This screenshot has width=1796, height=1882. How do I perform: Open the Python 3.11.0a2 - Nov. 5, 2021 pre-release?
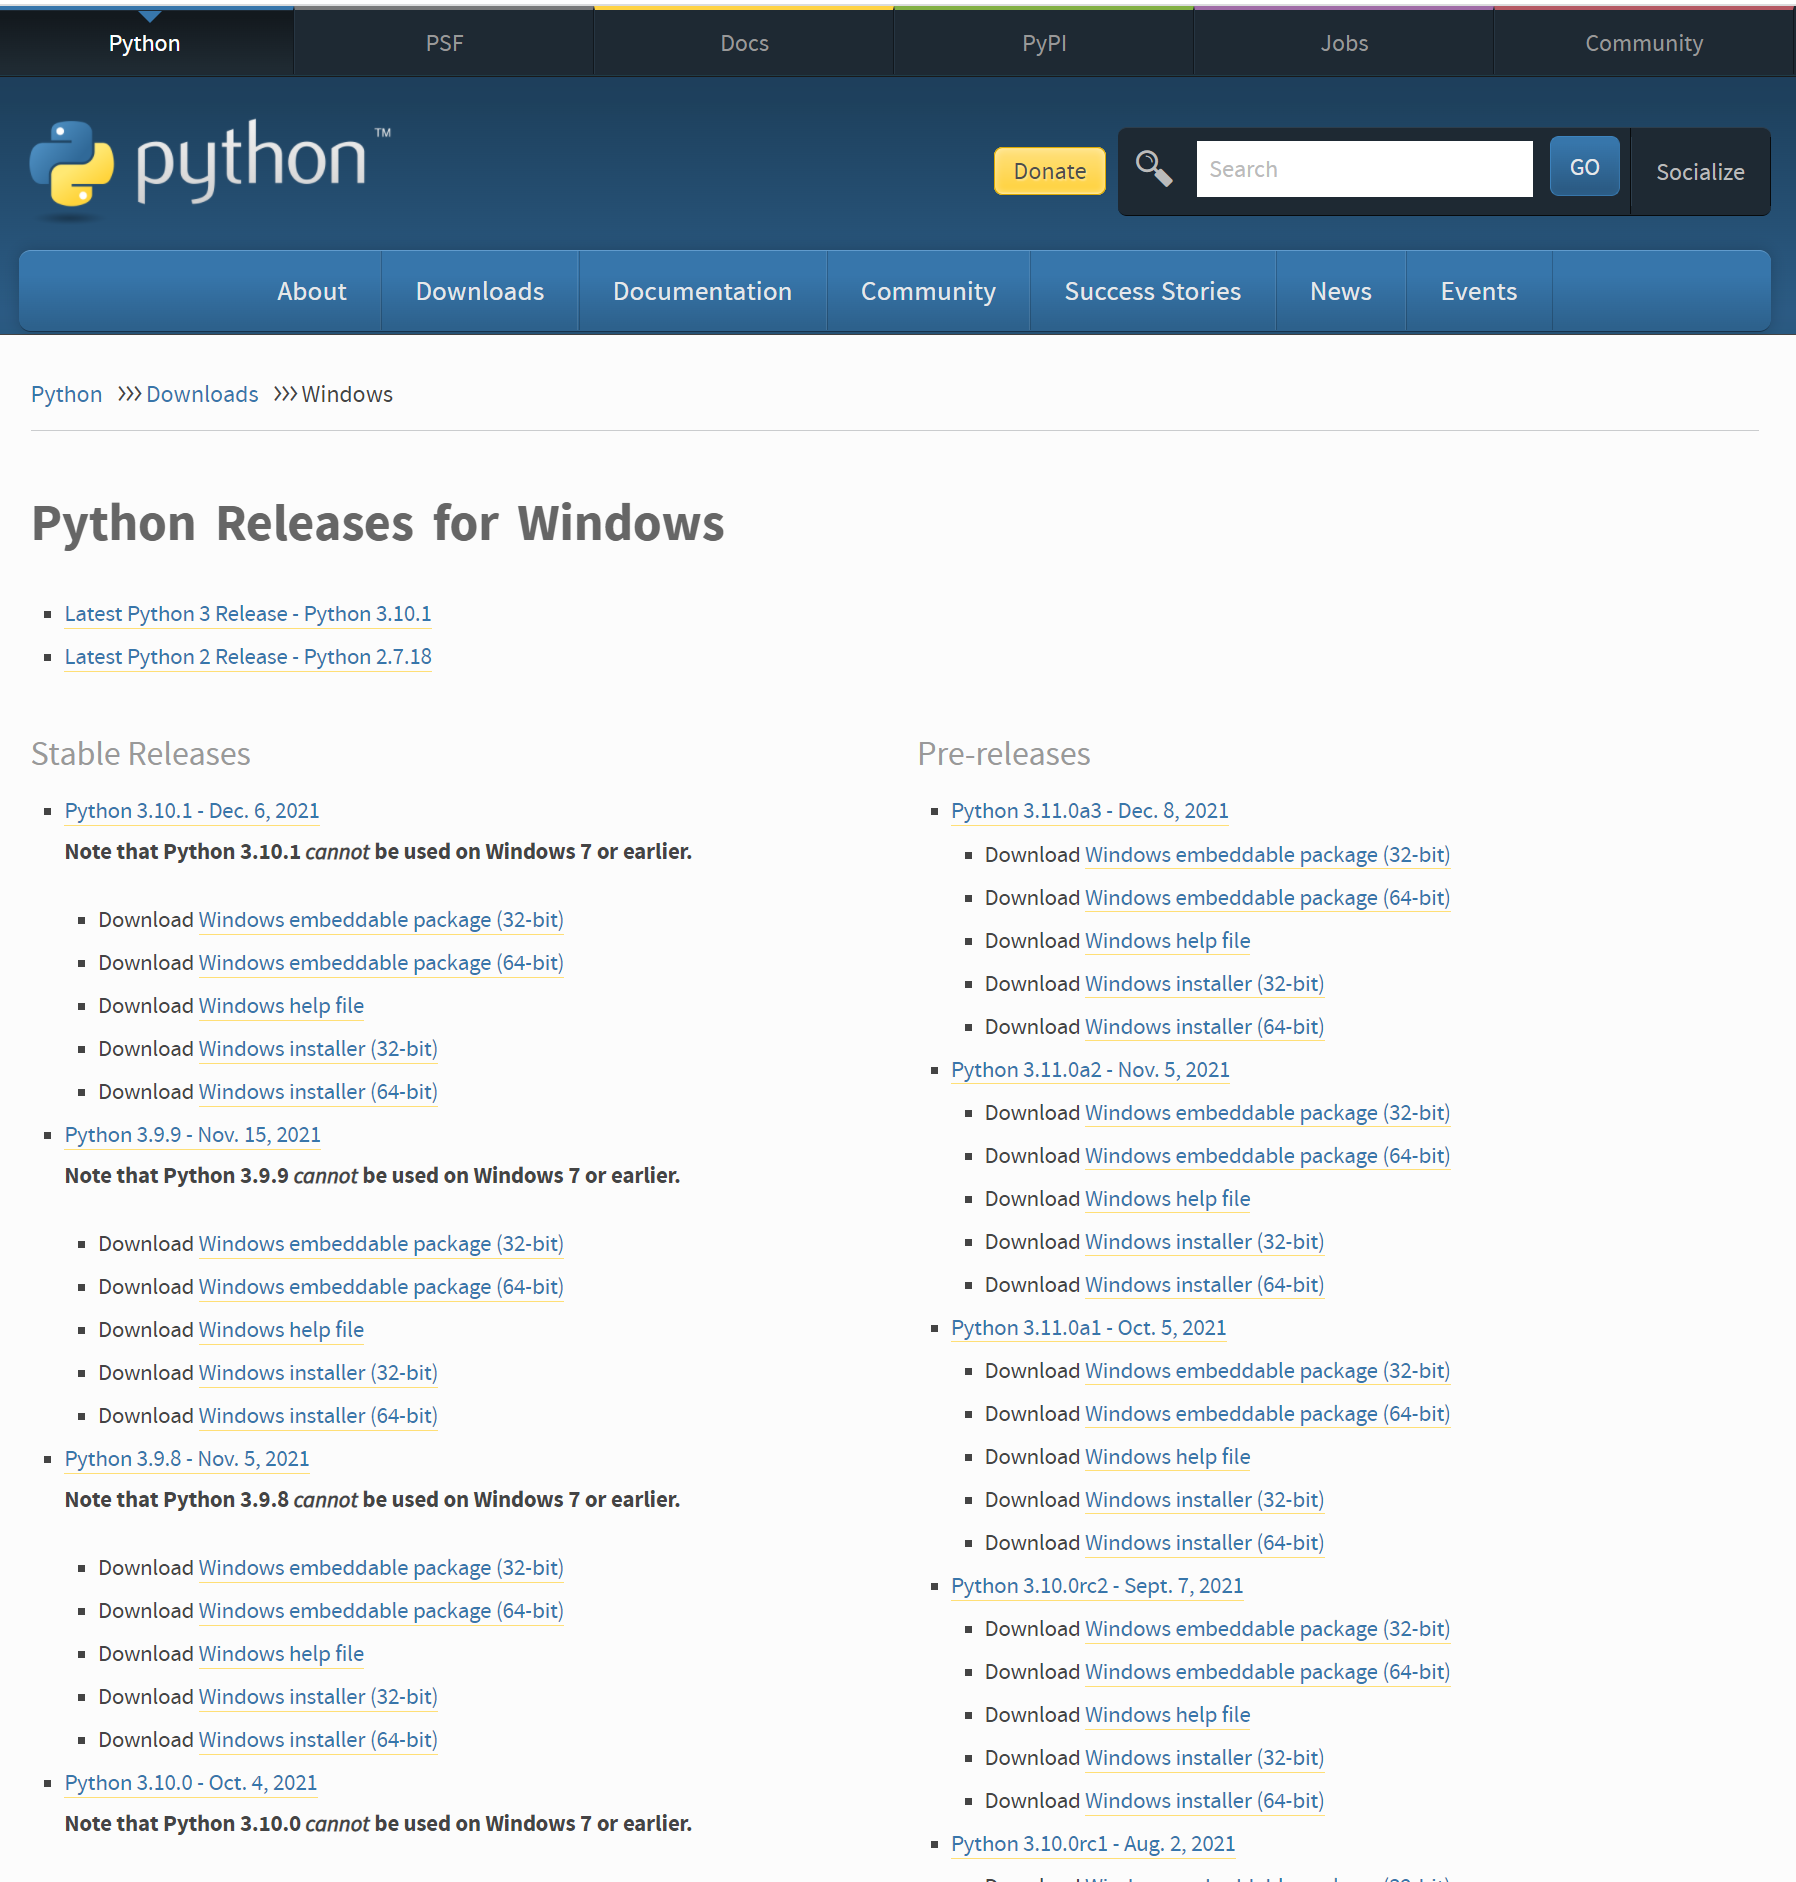coord(1090,1070)
